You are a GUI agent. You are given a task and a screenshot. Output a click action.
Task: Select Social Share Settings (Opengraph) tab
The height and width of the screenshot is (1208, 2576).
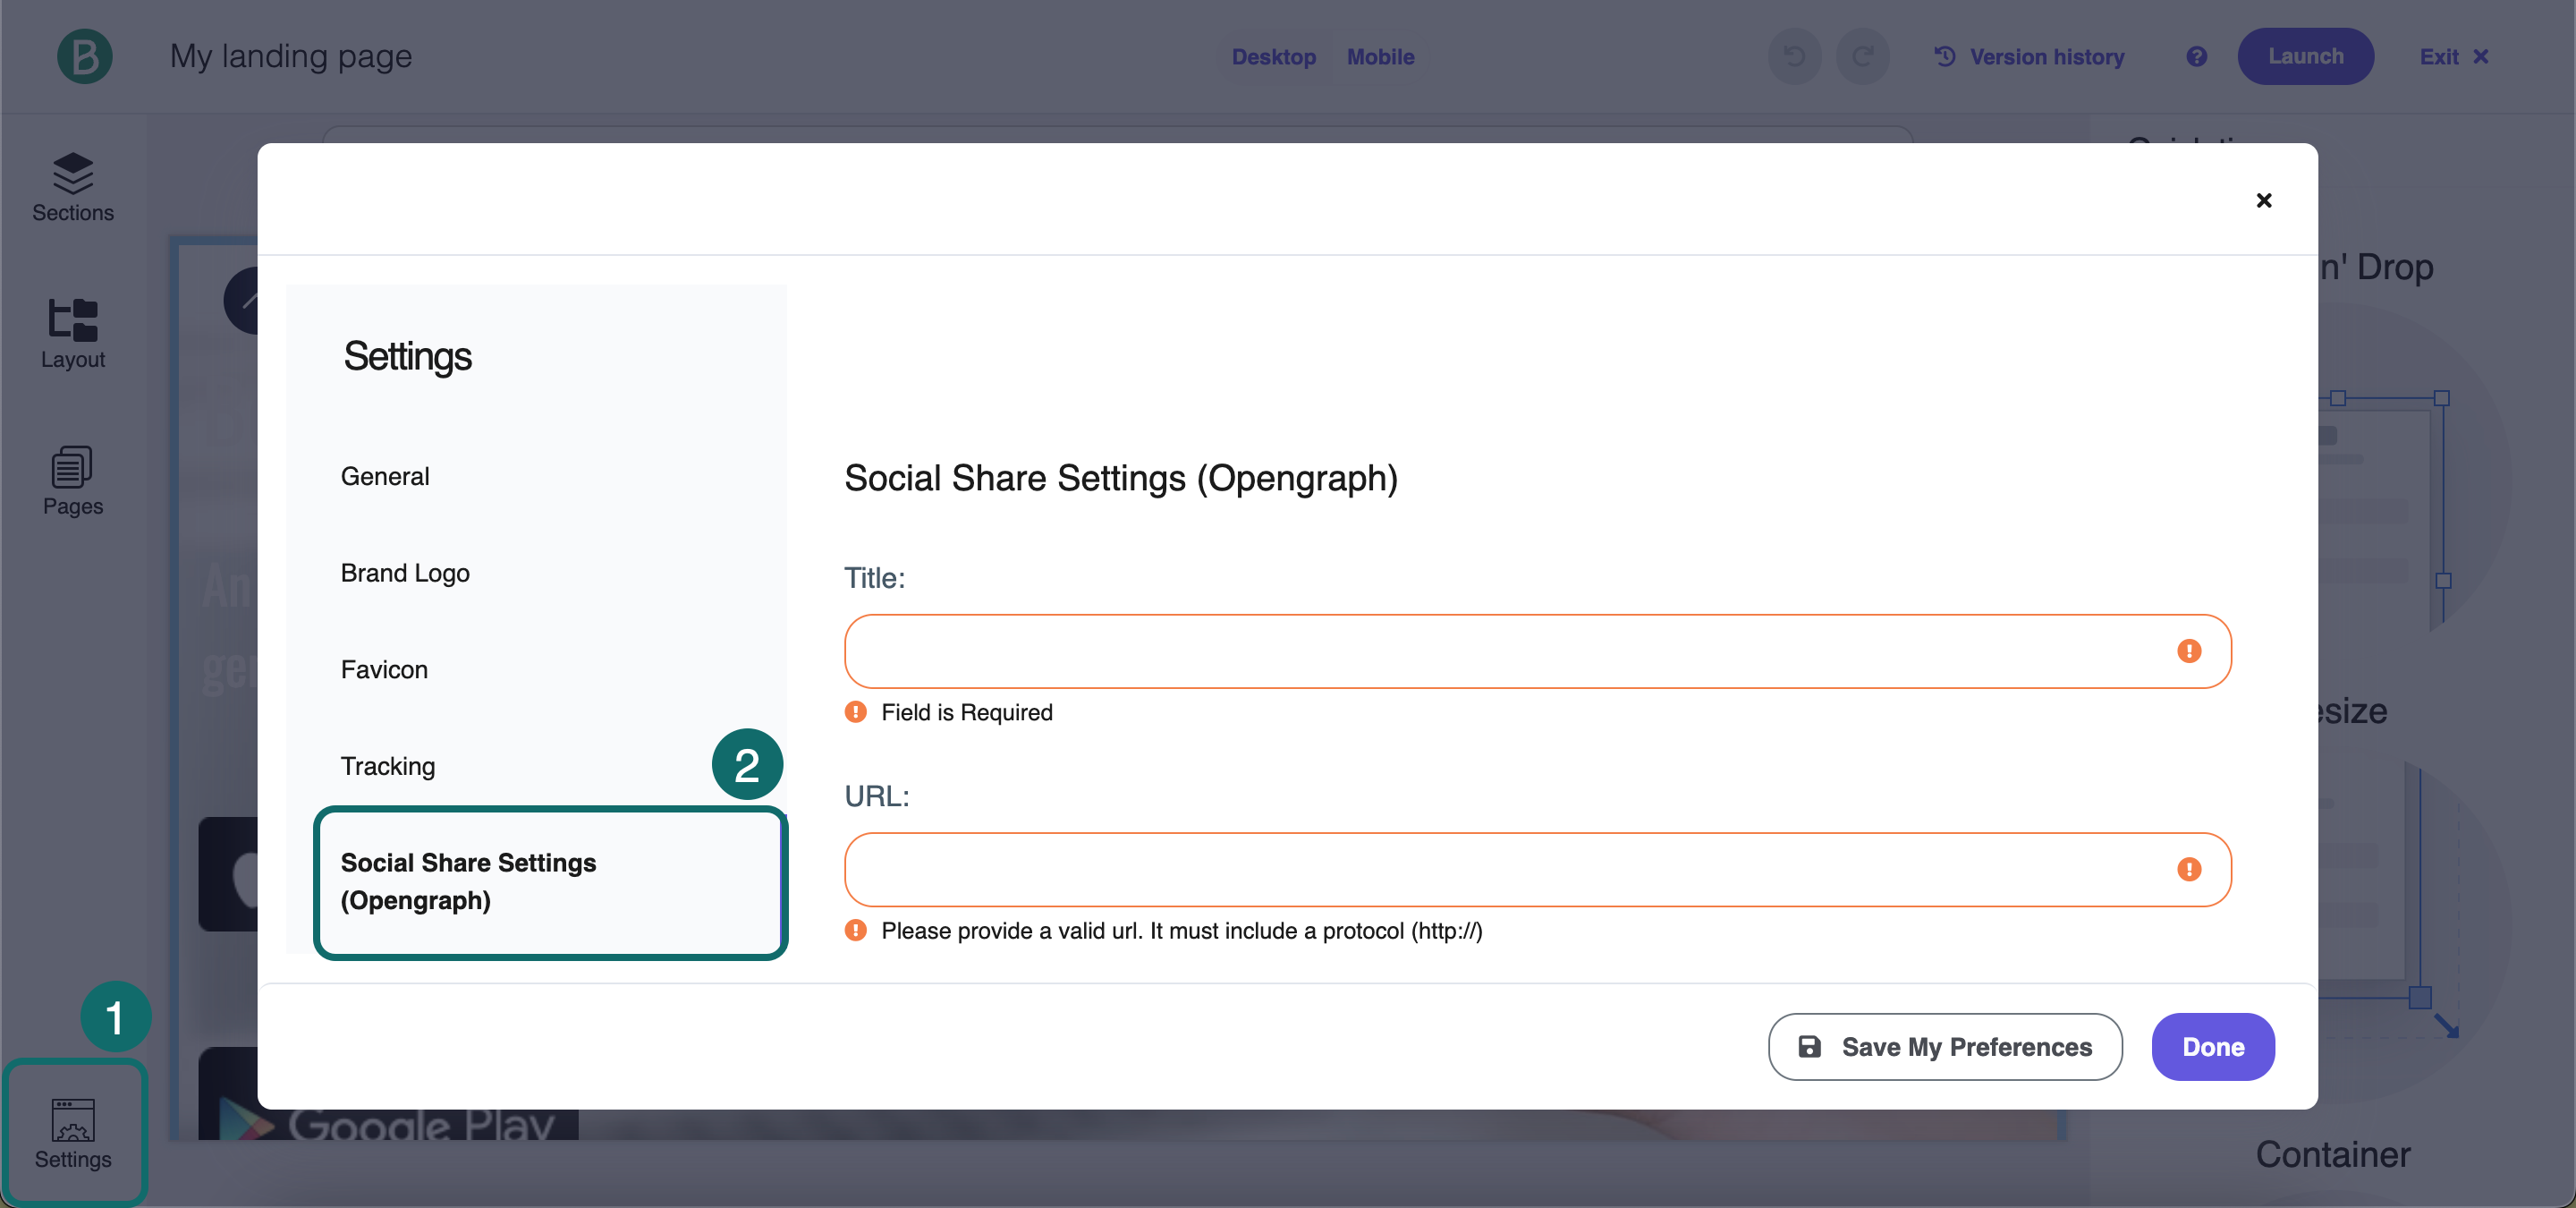coord(468,881)
